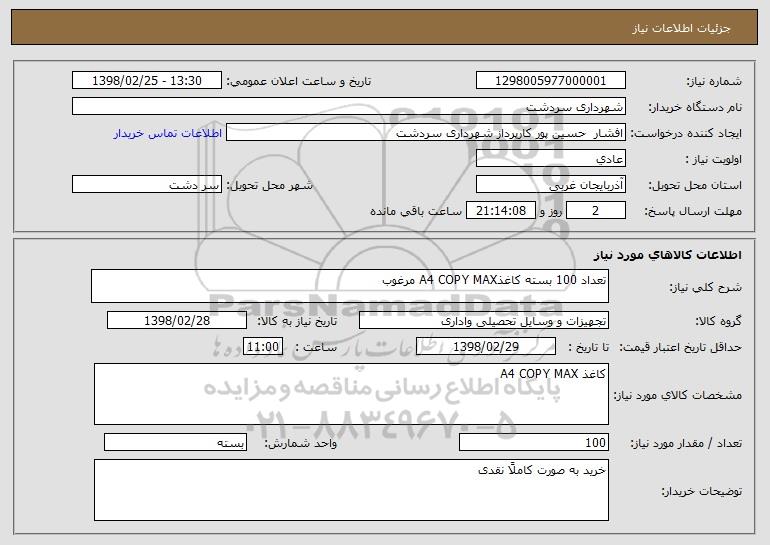Select the priority field عادي
Image resolution: width=770 pixels, height=545 pixels.
click(x=550, y=159)
